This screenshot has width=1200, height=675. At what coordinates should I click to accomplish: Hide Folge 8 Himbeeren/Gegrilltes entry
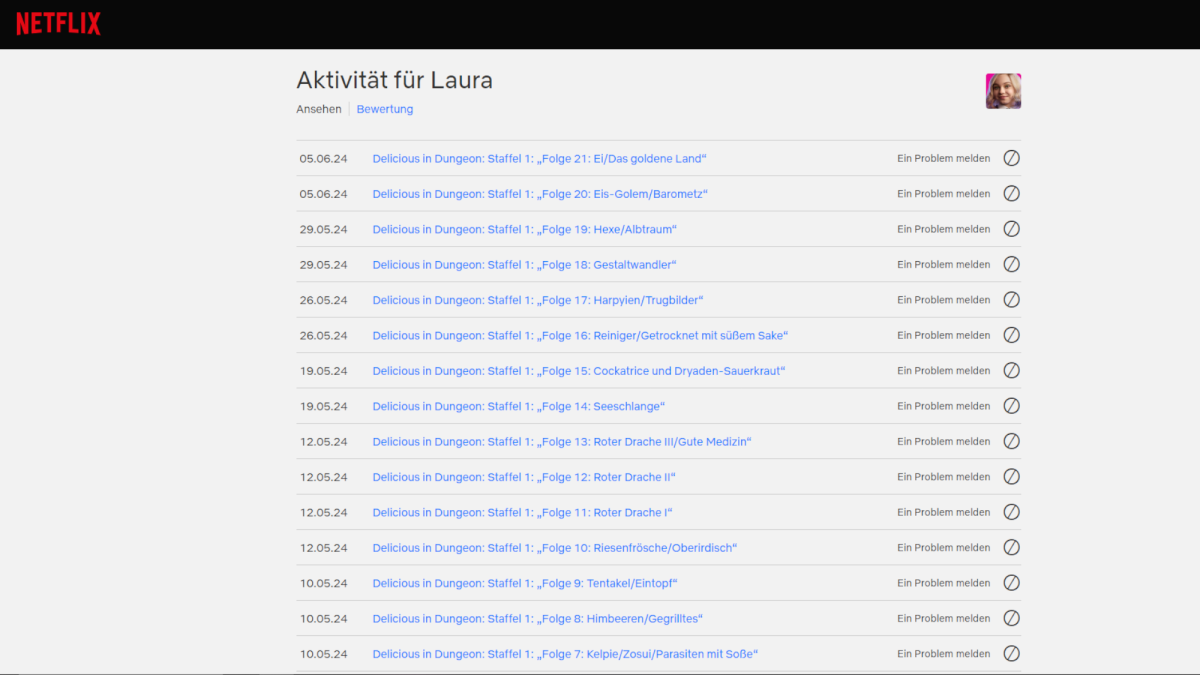[x=1011, y=618]
